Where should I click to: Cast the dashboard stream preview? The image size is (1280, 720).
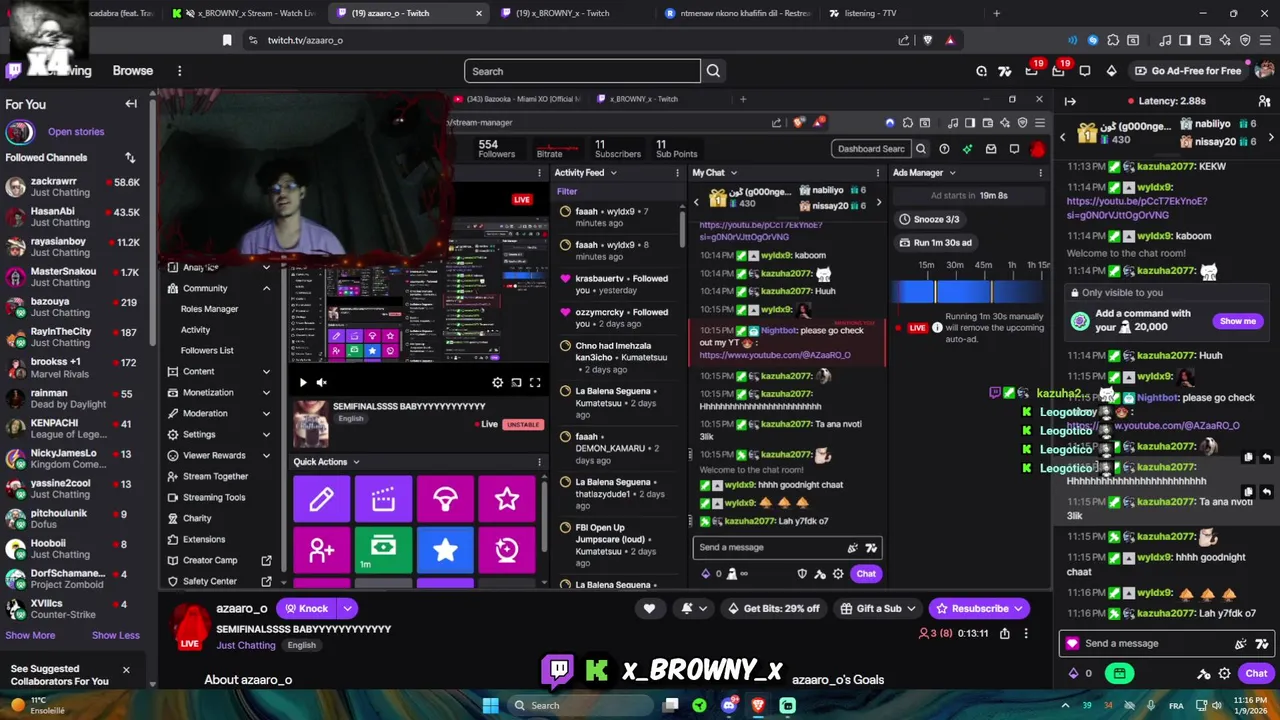point(516,382)
